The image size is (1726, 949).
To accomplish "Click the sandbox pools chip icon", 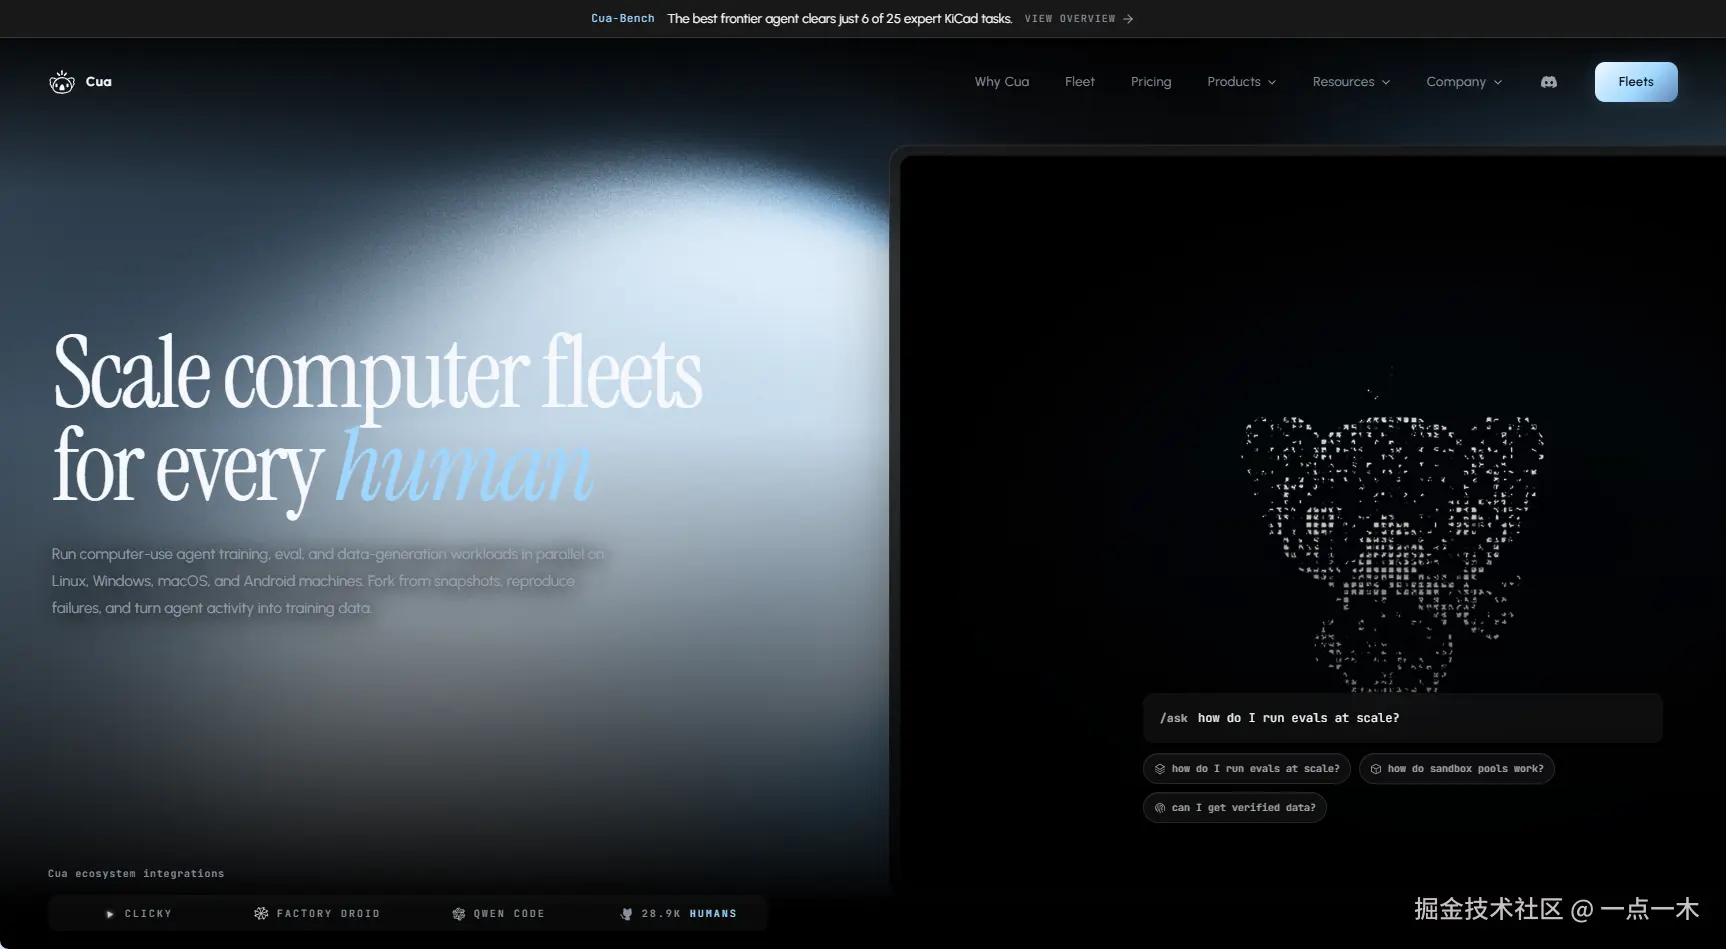I will (1376, 769).
